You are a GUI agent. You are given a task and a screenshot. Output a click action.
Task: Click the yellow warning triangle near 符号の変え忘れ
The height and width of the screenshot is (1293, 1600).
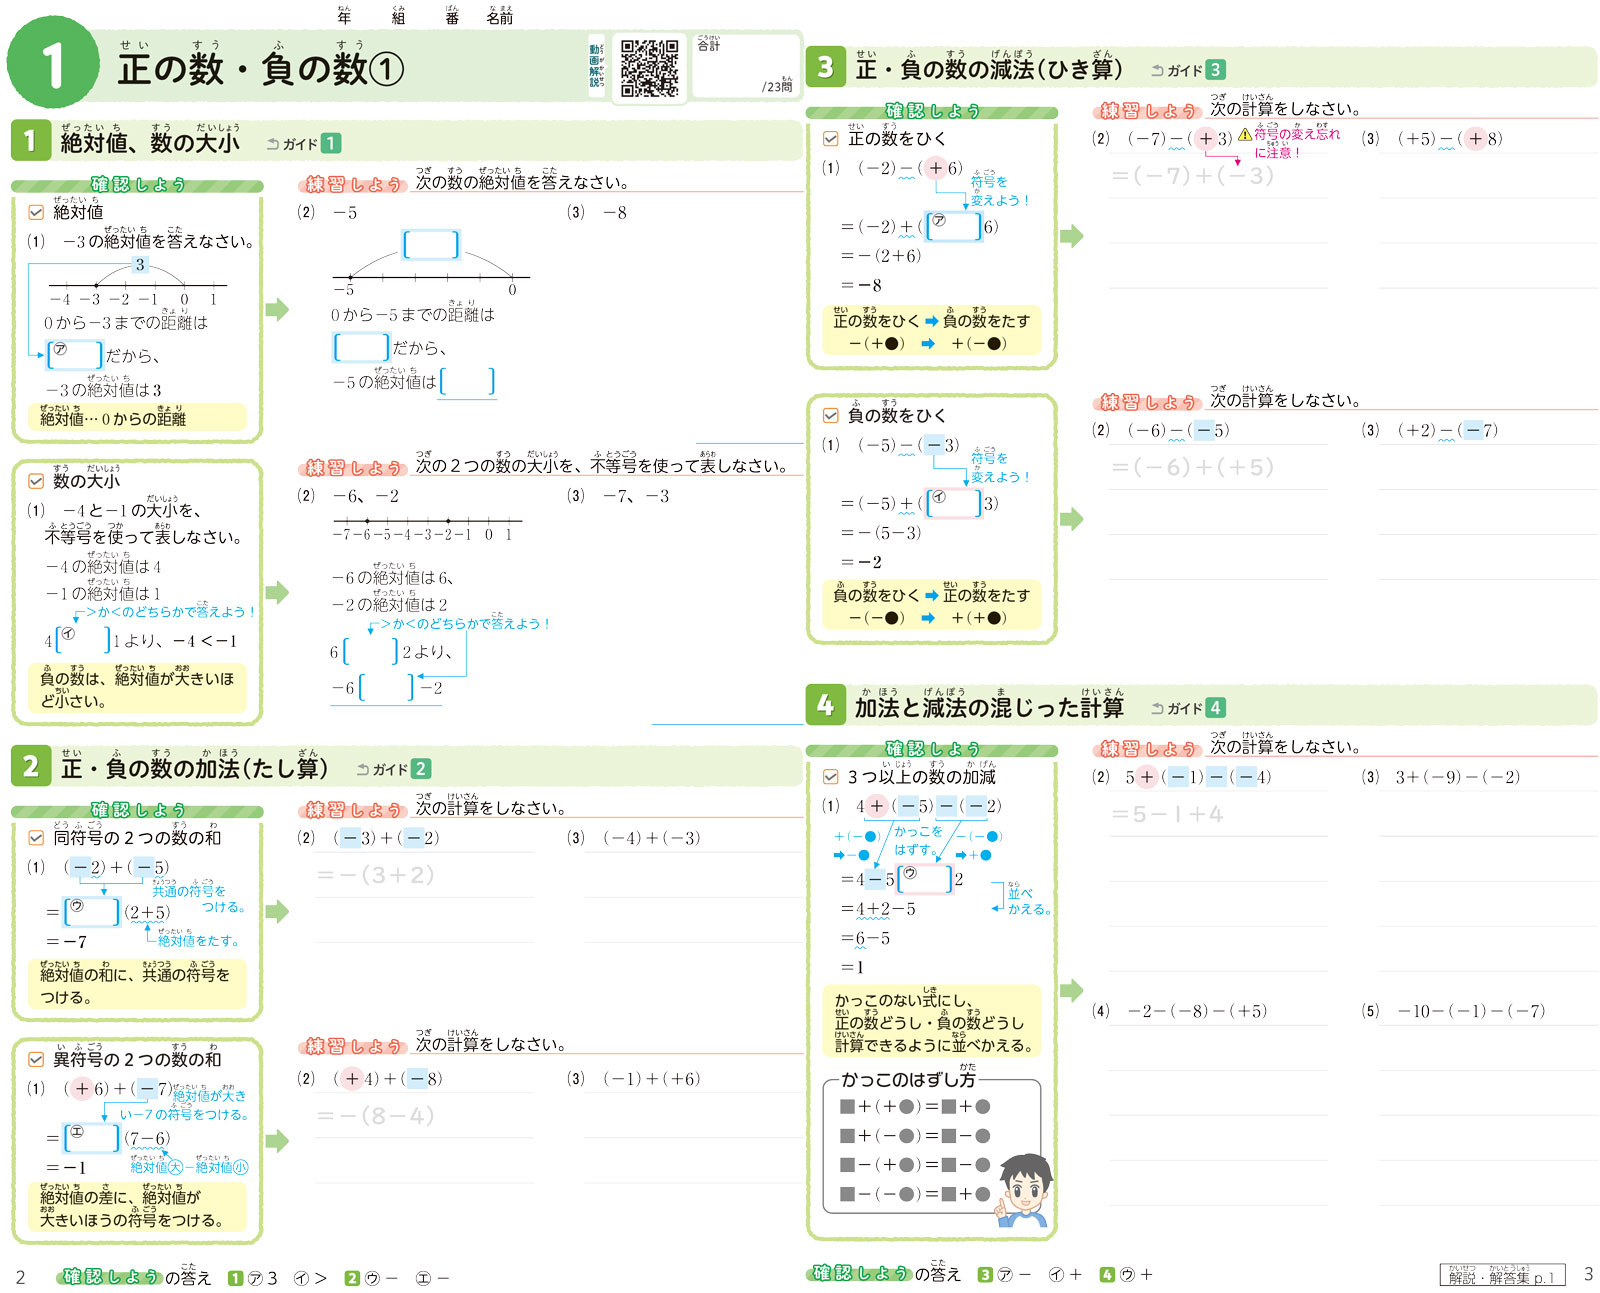coord(1245,134)
